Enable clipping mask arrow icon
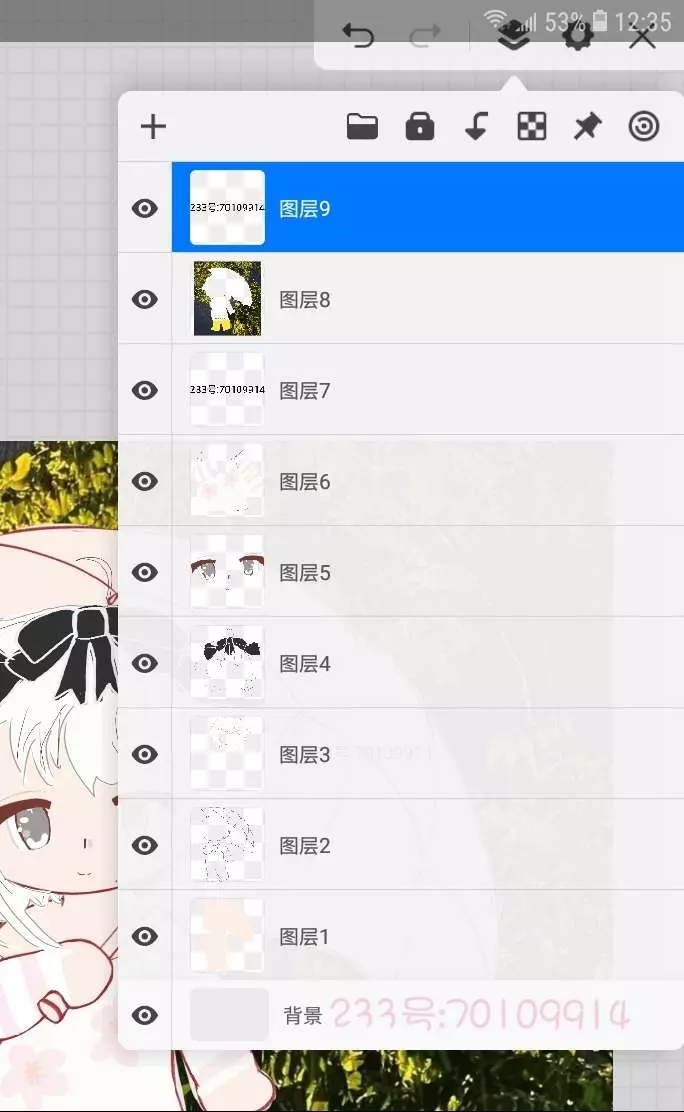Image resolution: width=684 pixels, height=1112 pixels. tap(476, 127)
